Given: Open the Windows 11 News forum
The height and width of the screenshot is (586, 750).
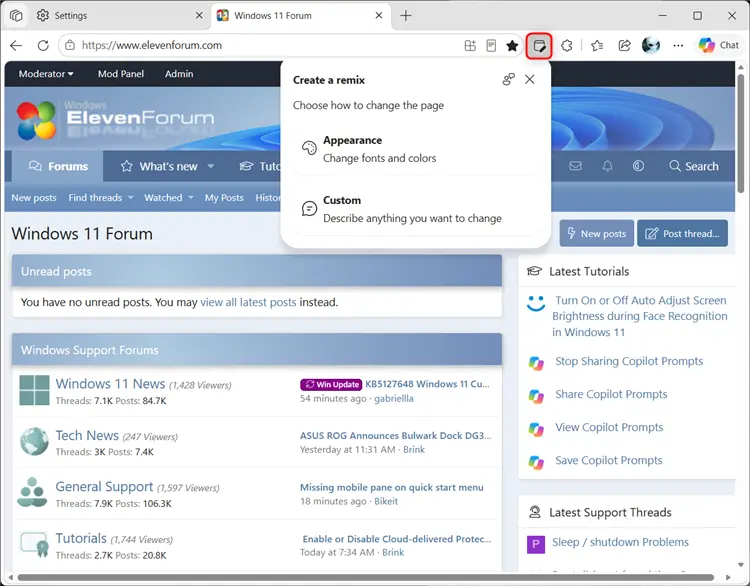Looking at the screenshot, I should (110, 384).
